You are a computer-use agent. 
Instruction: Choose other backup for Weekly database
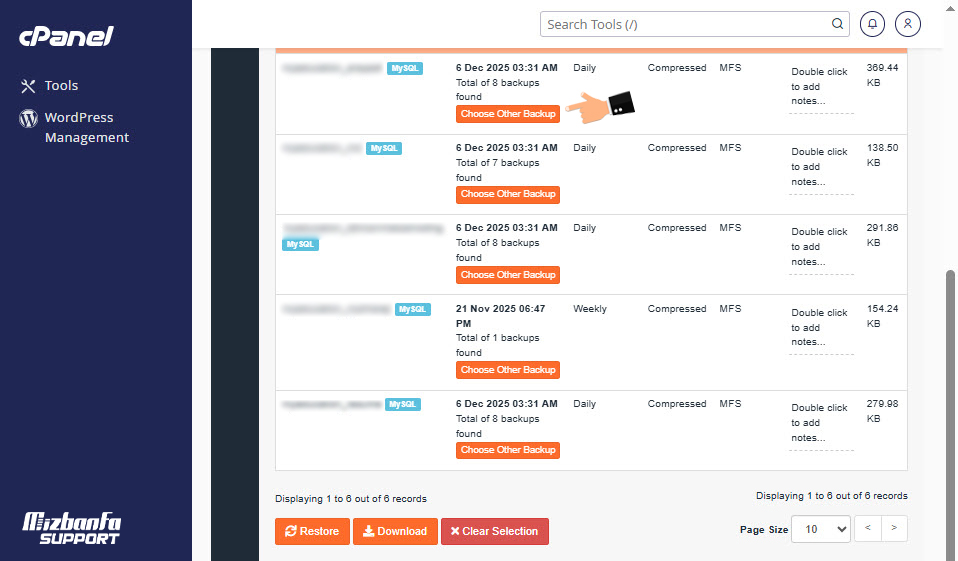coord(508,370)
